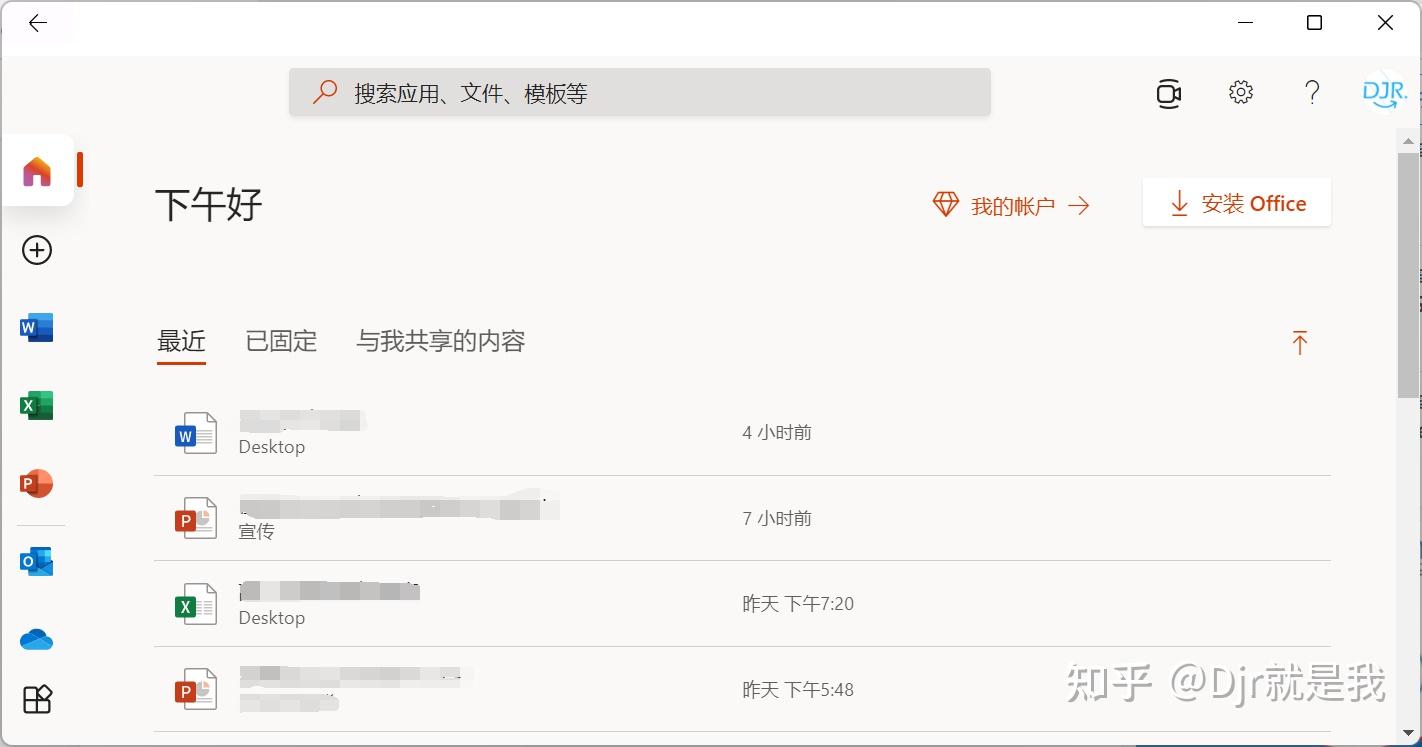Click the vertical scrollbar thumb
1422x747 pixels.
point(1409,275)
